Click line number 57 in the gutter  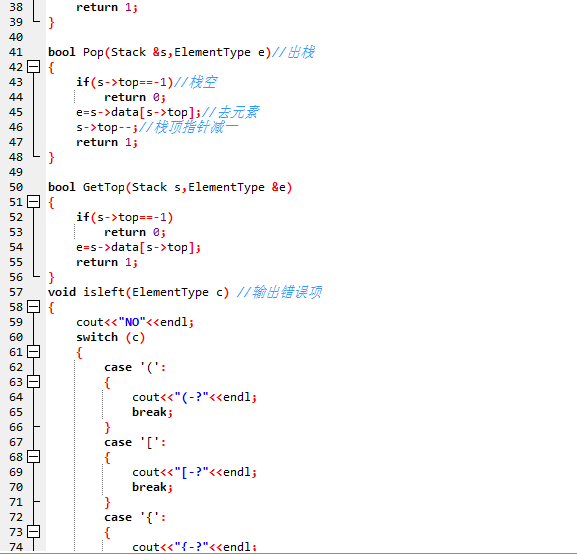tap(16, 292)
